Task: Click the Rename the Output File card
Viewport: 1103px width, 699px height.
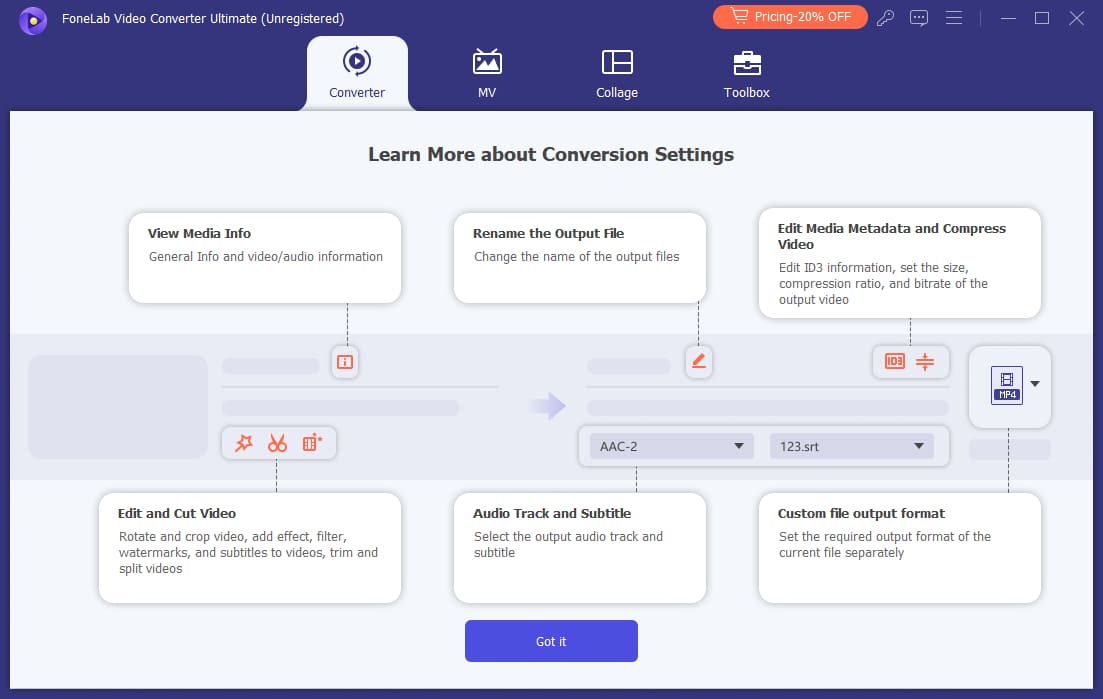Action: point(580,258)
